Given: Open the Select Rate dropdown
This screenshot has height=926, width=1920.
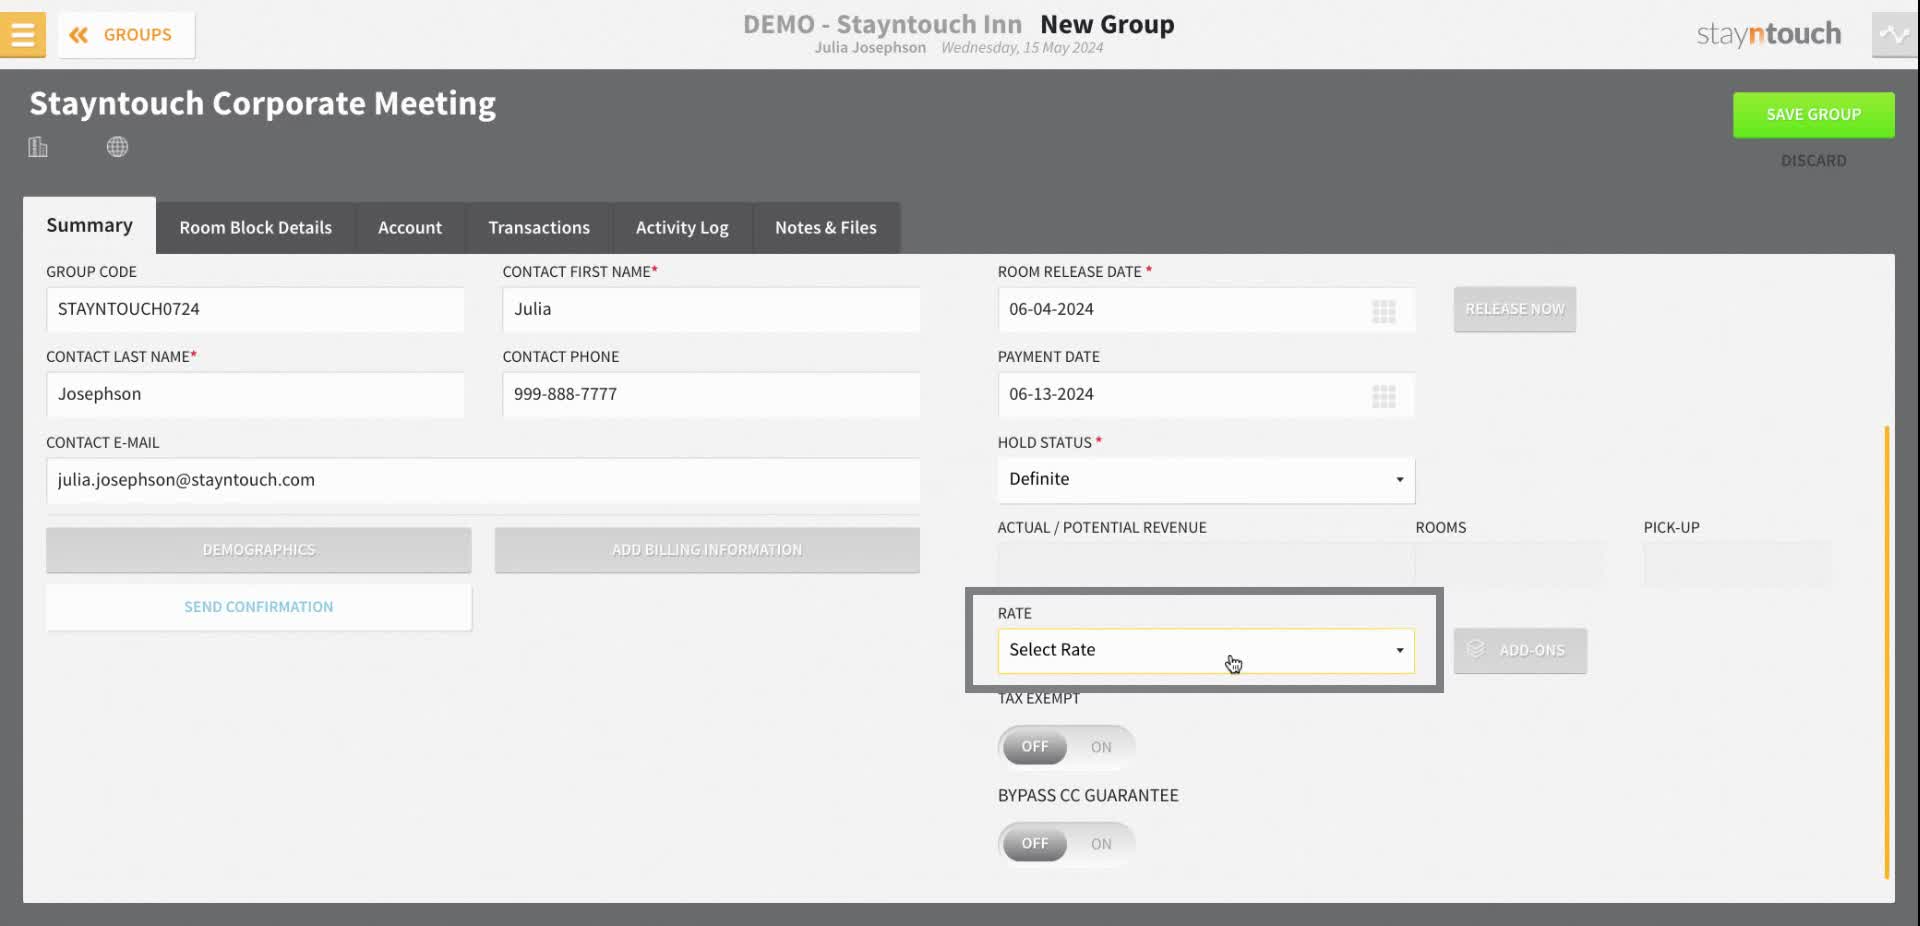Looking at the screenshot, I should tap(1206, 650).
